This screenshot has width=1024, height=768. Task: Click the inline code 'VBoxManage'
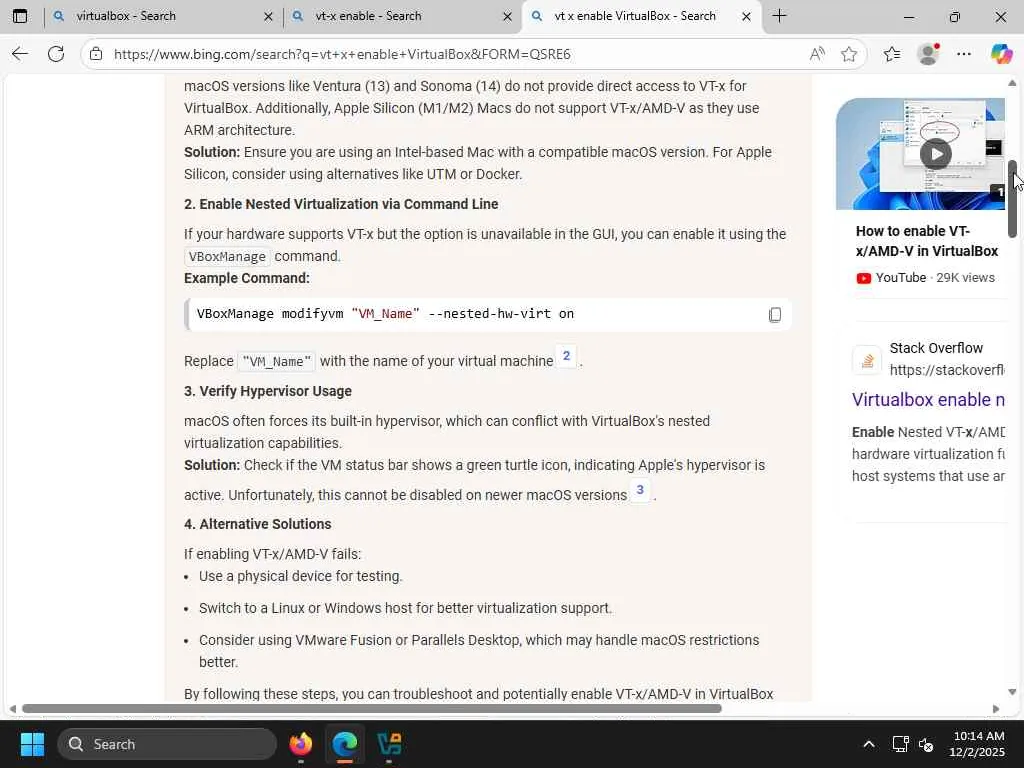(x=227, y=257)
